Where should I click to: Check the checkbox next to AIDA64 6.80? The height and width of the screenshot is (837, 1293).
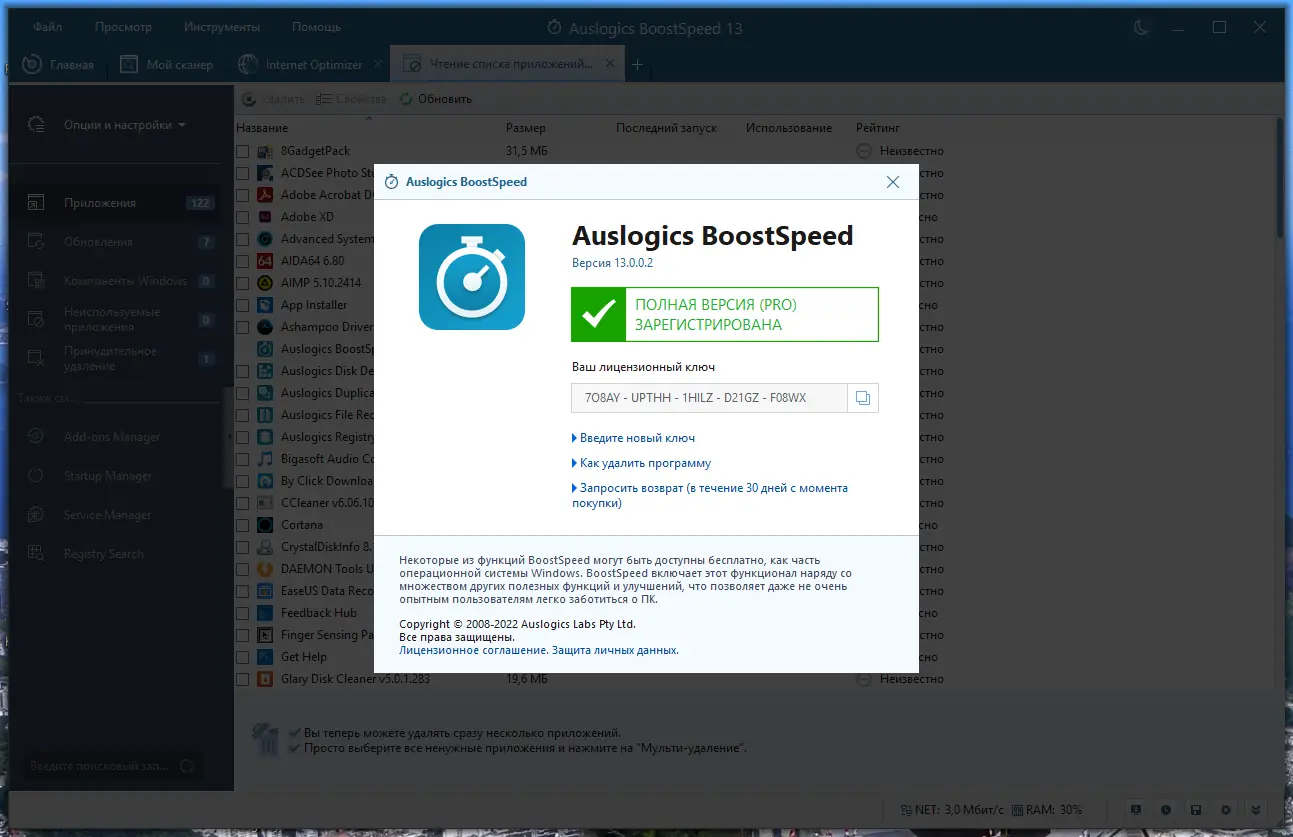[241, 260]
